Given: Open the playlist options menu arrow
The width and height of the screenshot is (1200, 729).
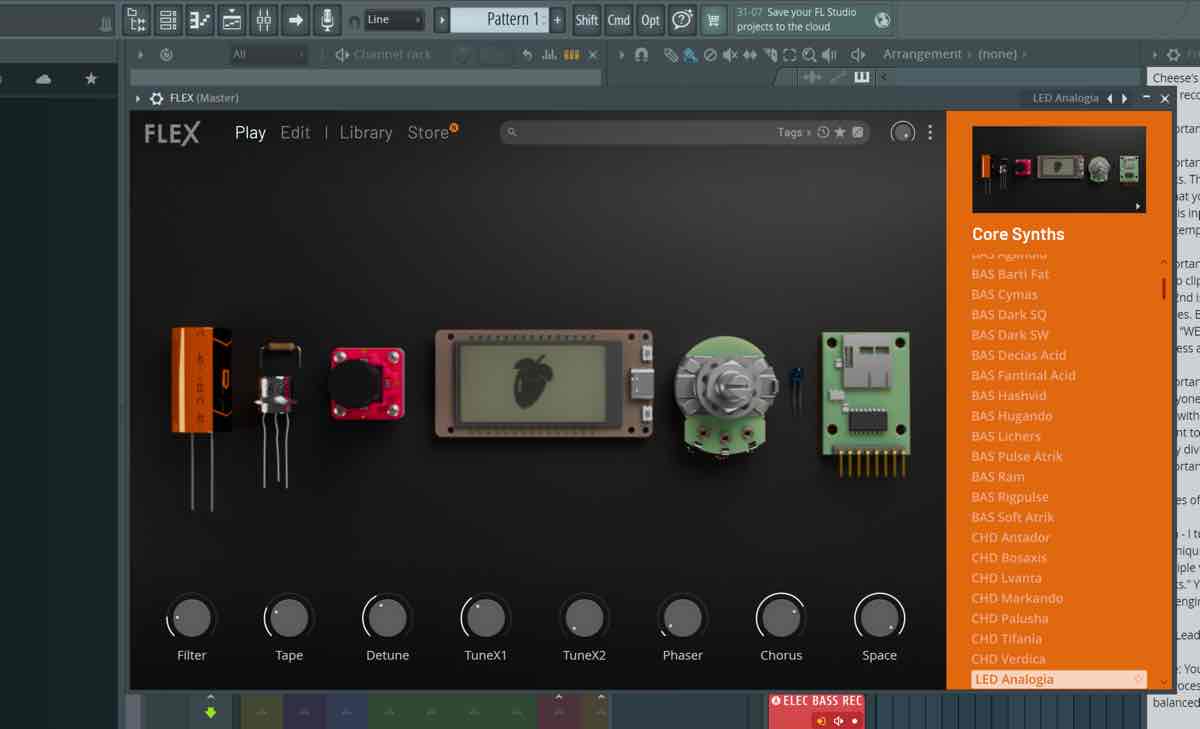Looking at the screenshot, I should (x=621, y=55).
